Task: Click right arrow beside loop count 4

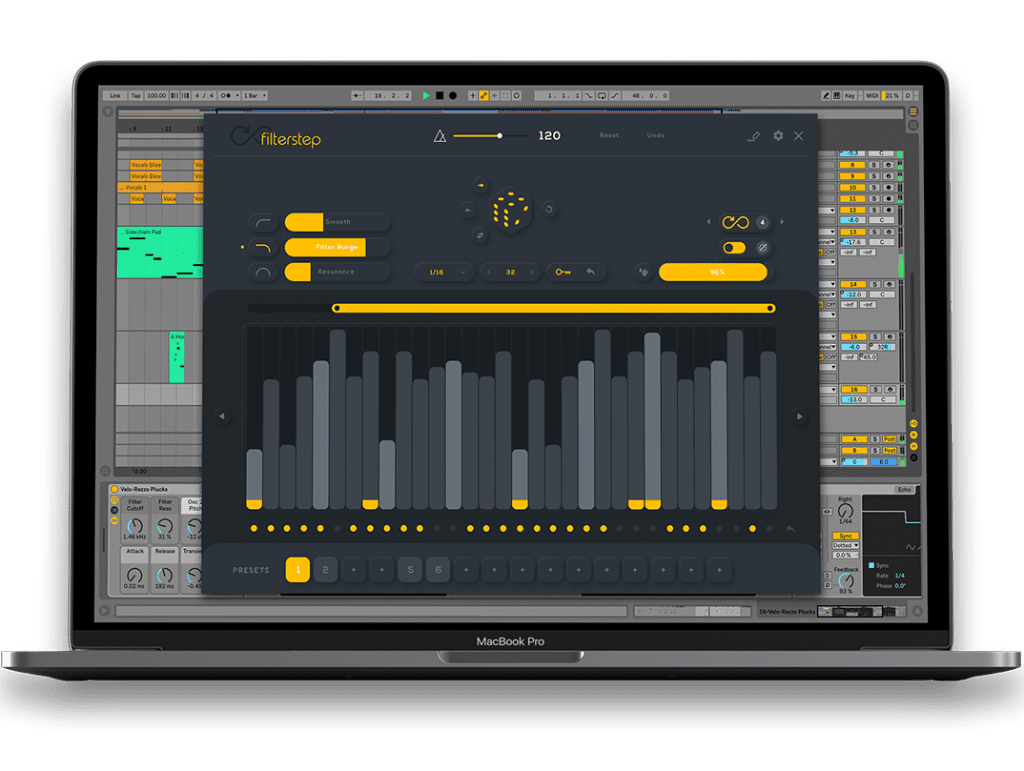Action: (782, 222)
